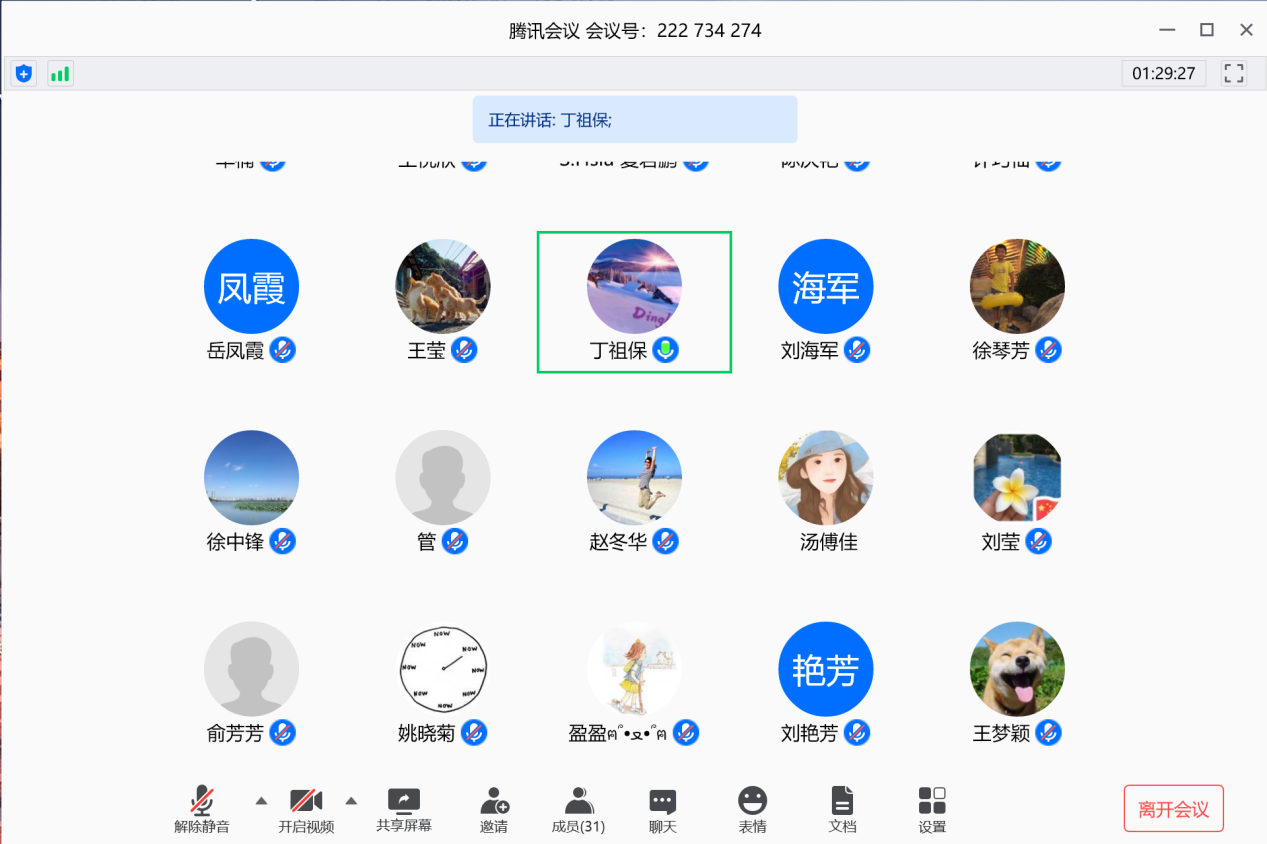Expand video options arrow next to 开启视频
This screenshot has height=844, width=1267.
(351, 800)
